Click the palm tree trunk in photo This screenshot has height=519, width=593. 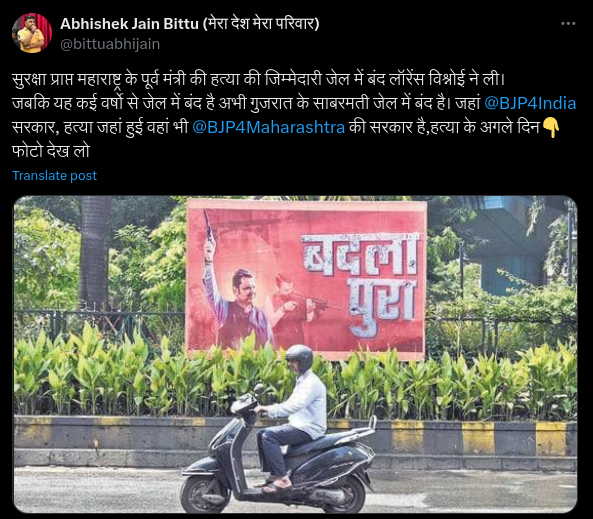[95, 252]
